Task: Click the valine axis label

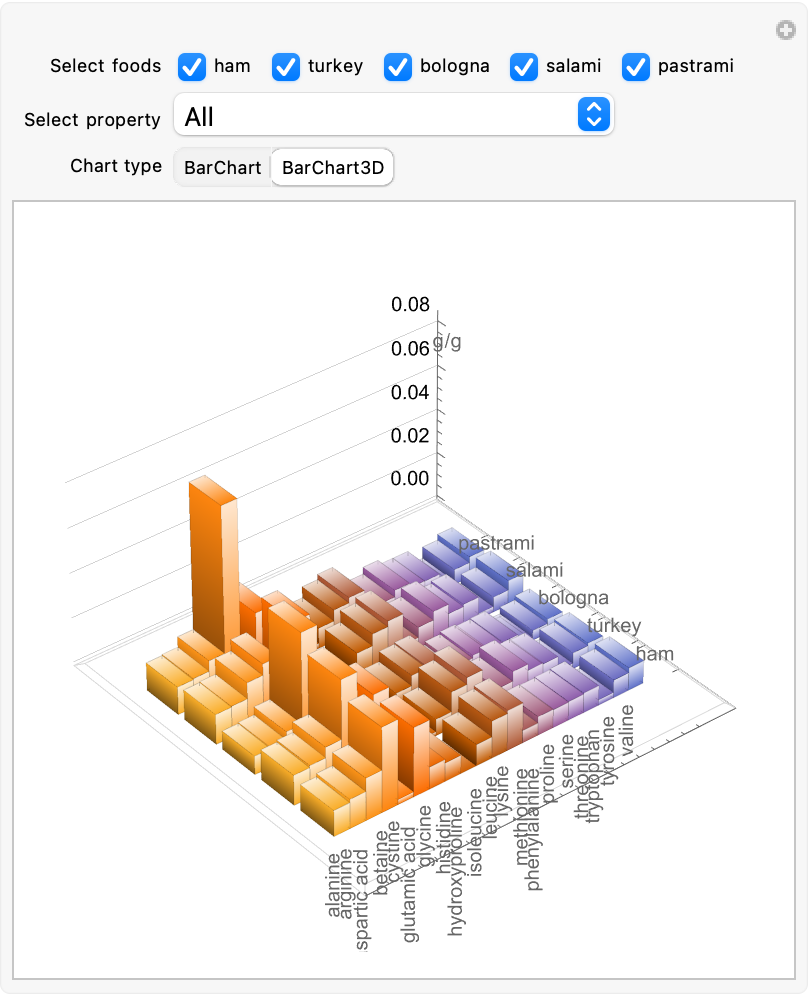Action: pyautogui.click(x=627, y=730)
